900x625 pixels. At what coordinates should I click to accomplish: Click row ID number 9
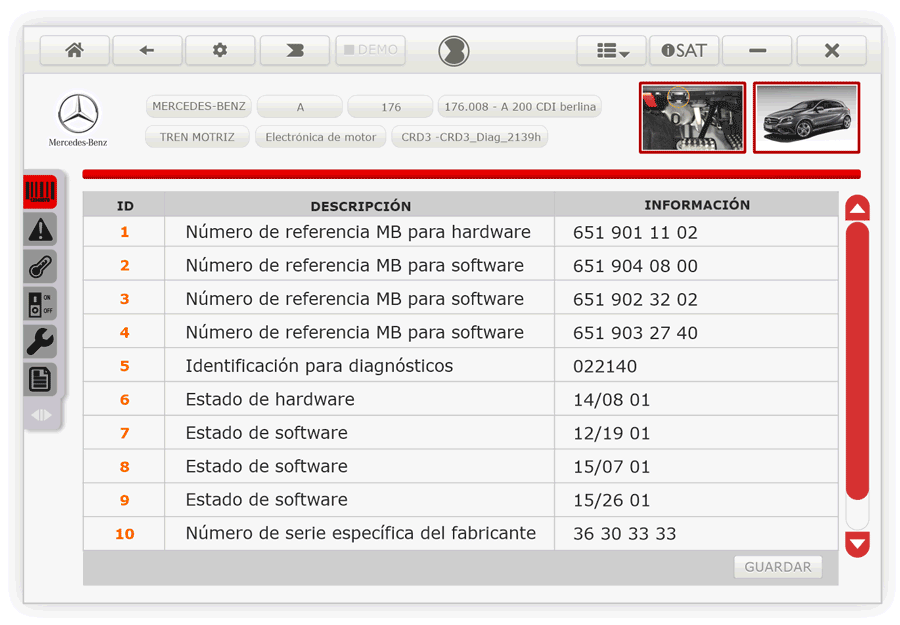[x=125, y=500]
